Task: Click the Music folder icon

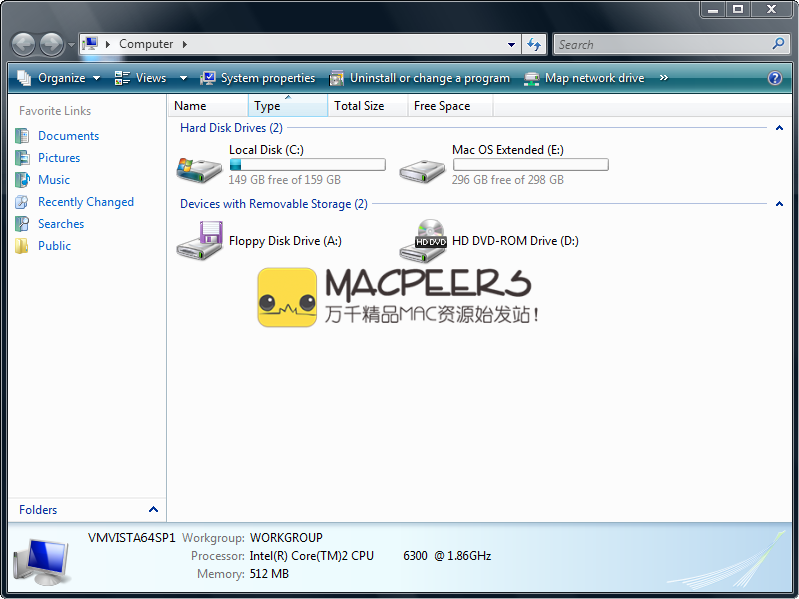Action: point(22,179)
